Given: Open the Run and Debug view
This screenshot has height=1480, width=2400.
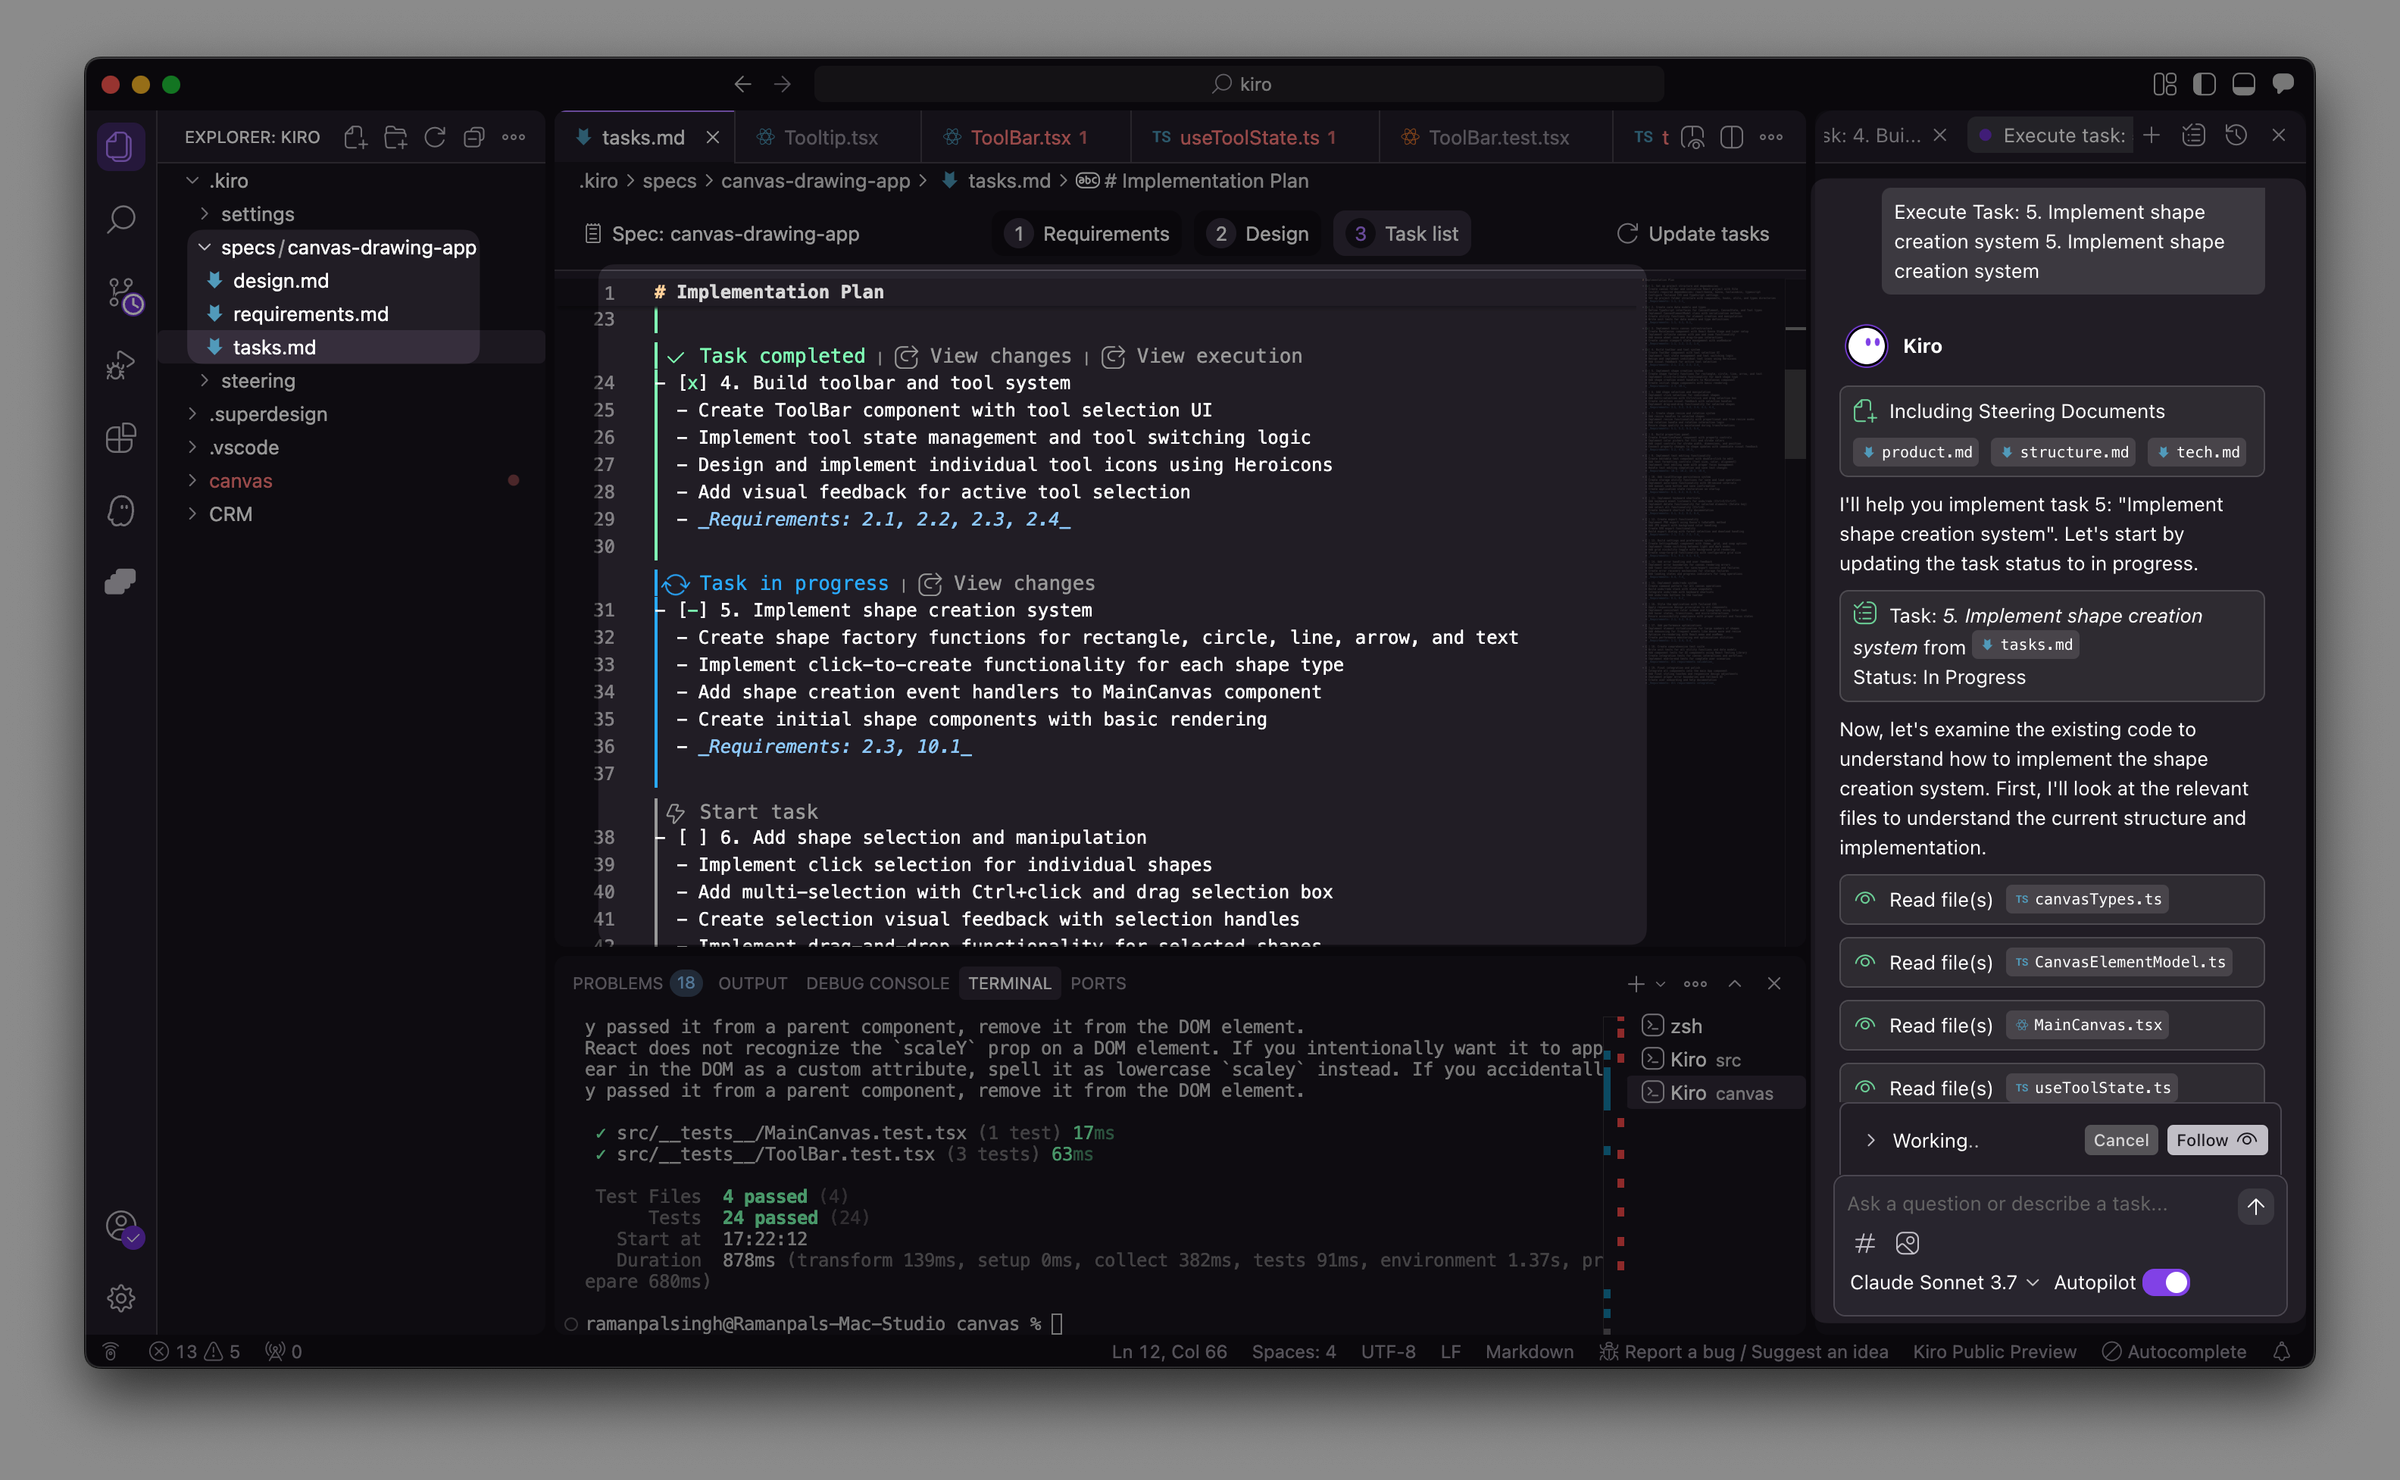Looking at the screenshot, I should [121, 363].
